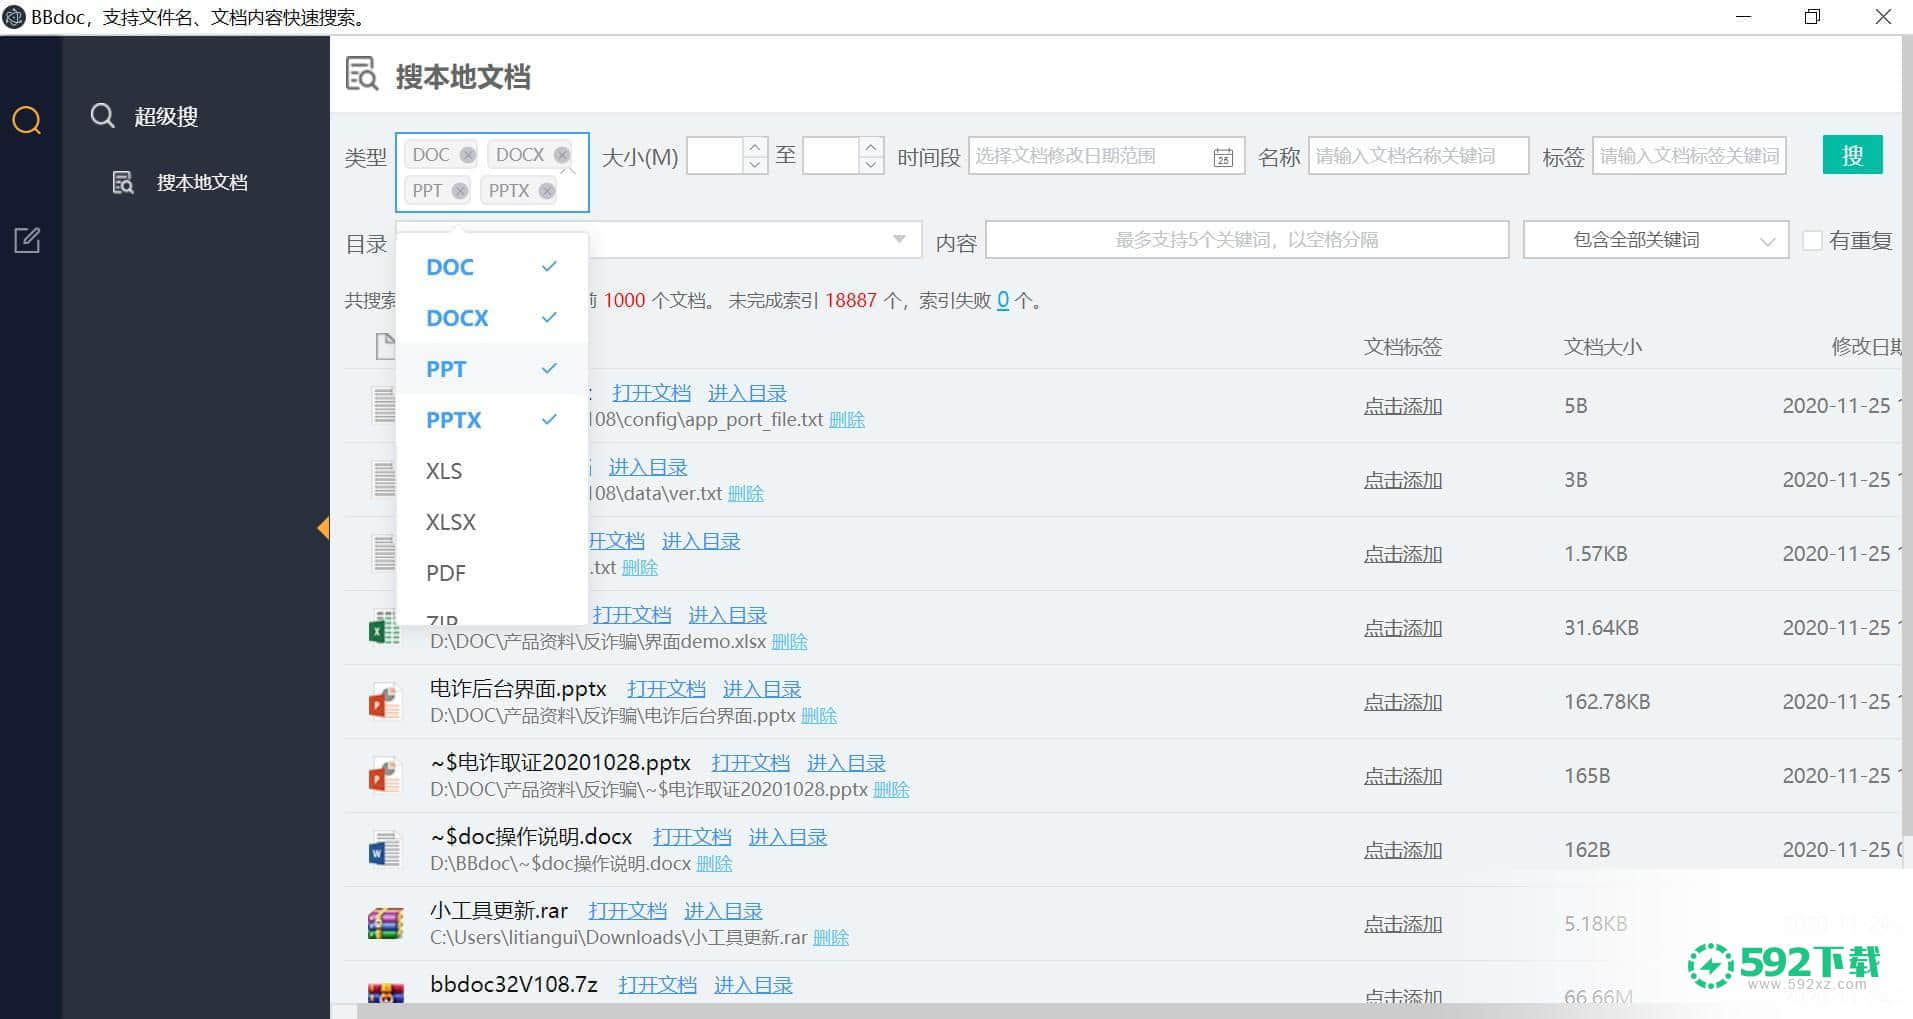Uncheck PPTX in the type dropdown list
This screenshot has width=1913, height=1019.
point(492,420)
